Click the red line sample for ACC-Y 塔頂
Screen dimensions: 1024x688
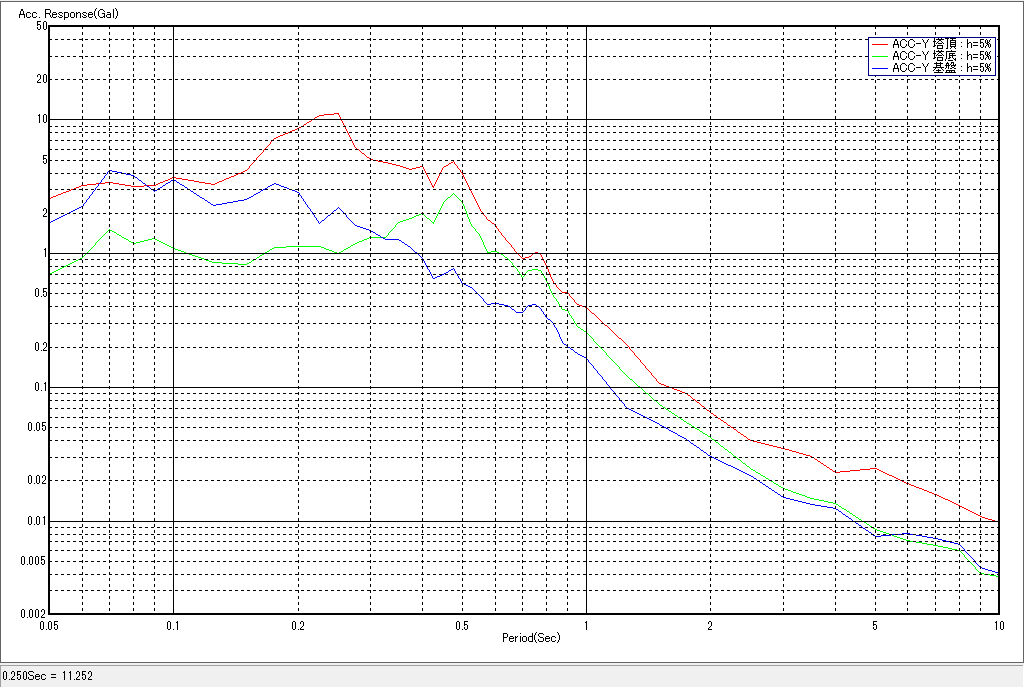(880, 44)
